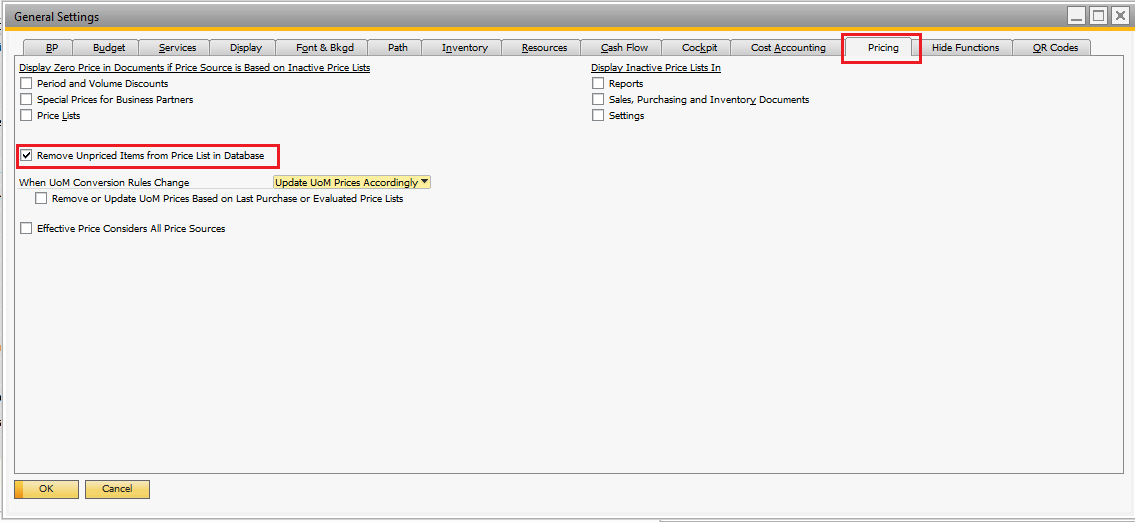1135x522 pixels.
Task: Maximize the General Settings window
Action: (x=1098, y=16)
